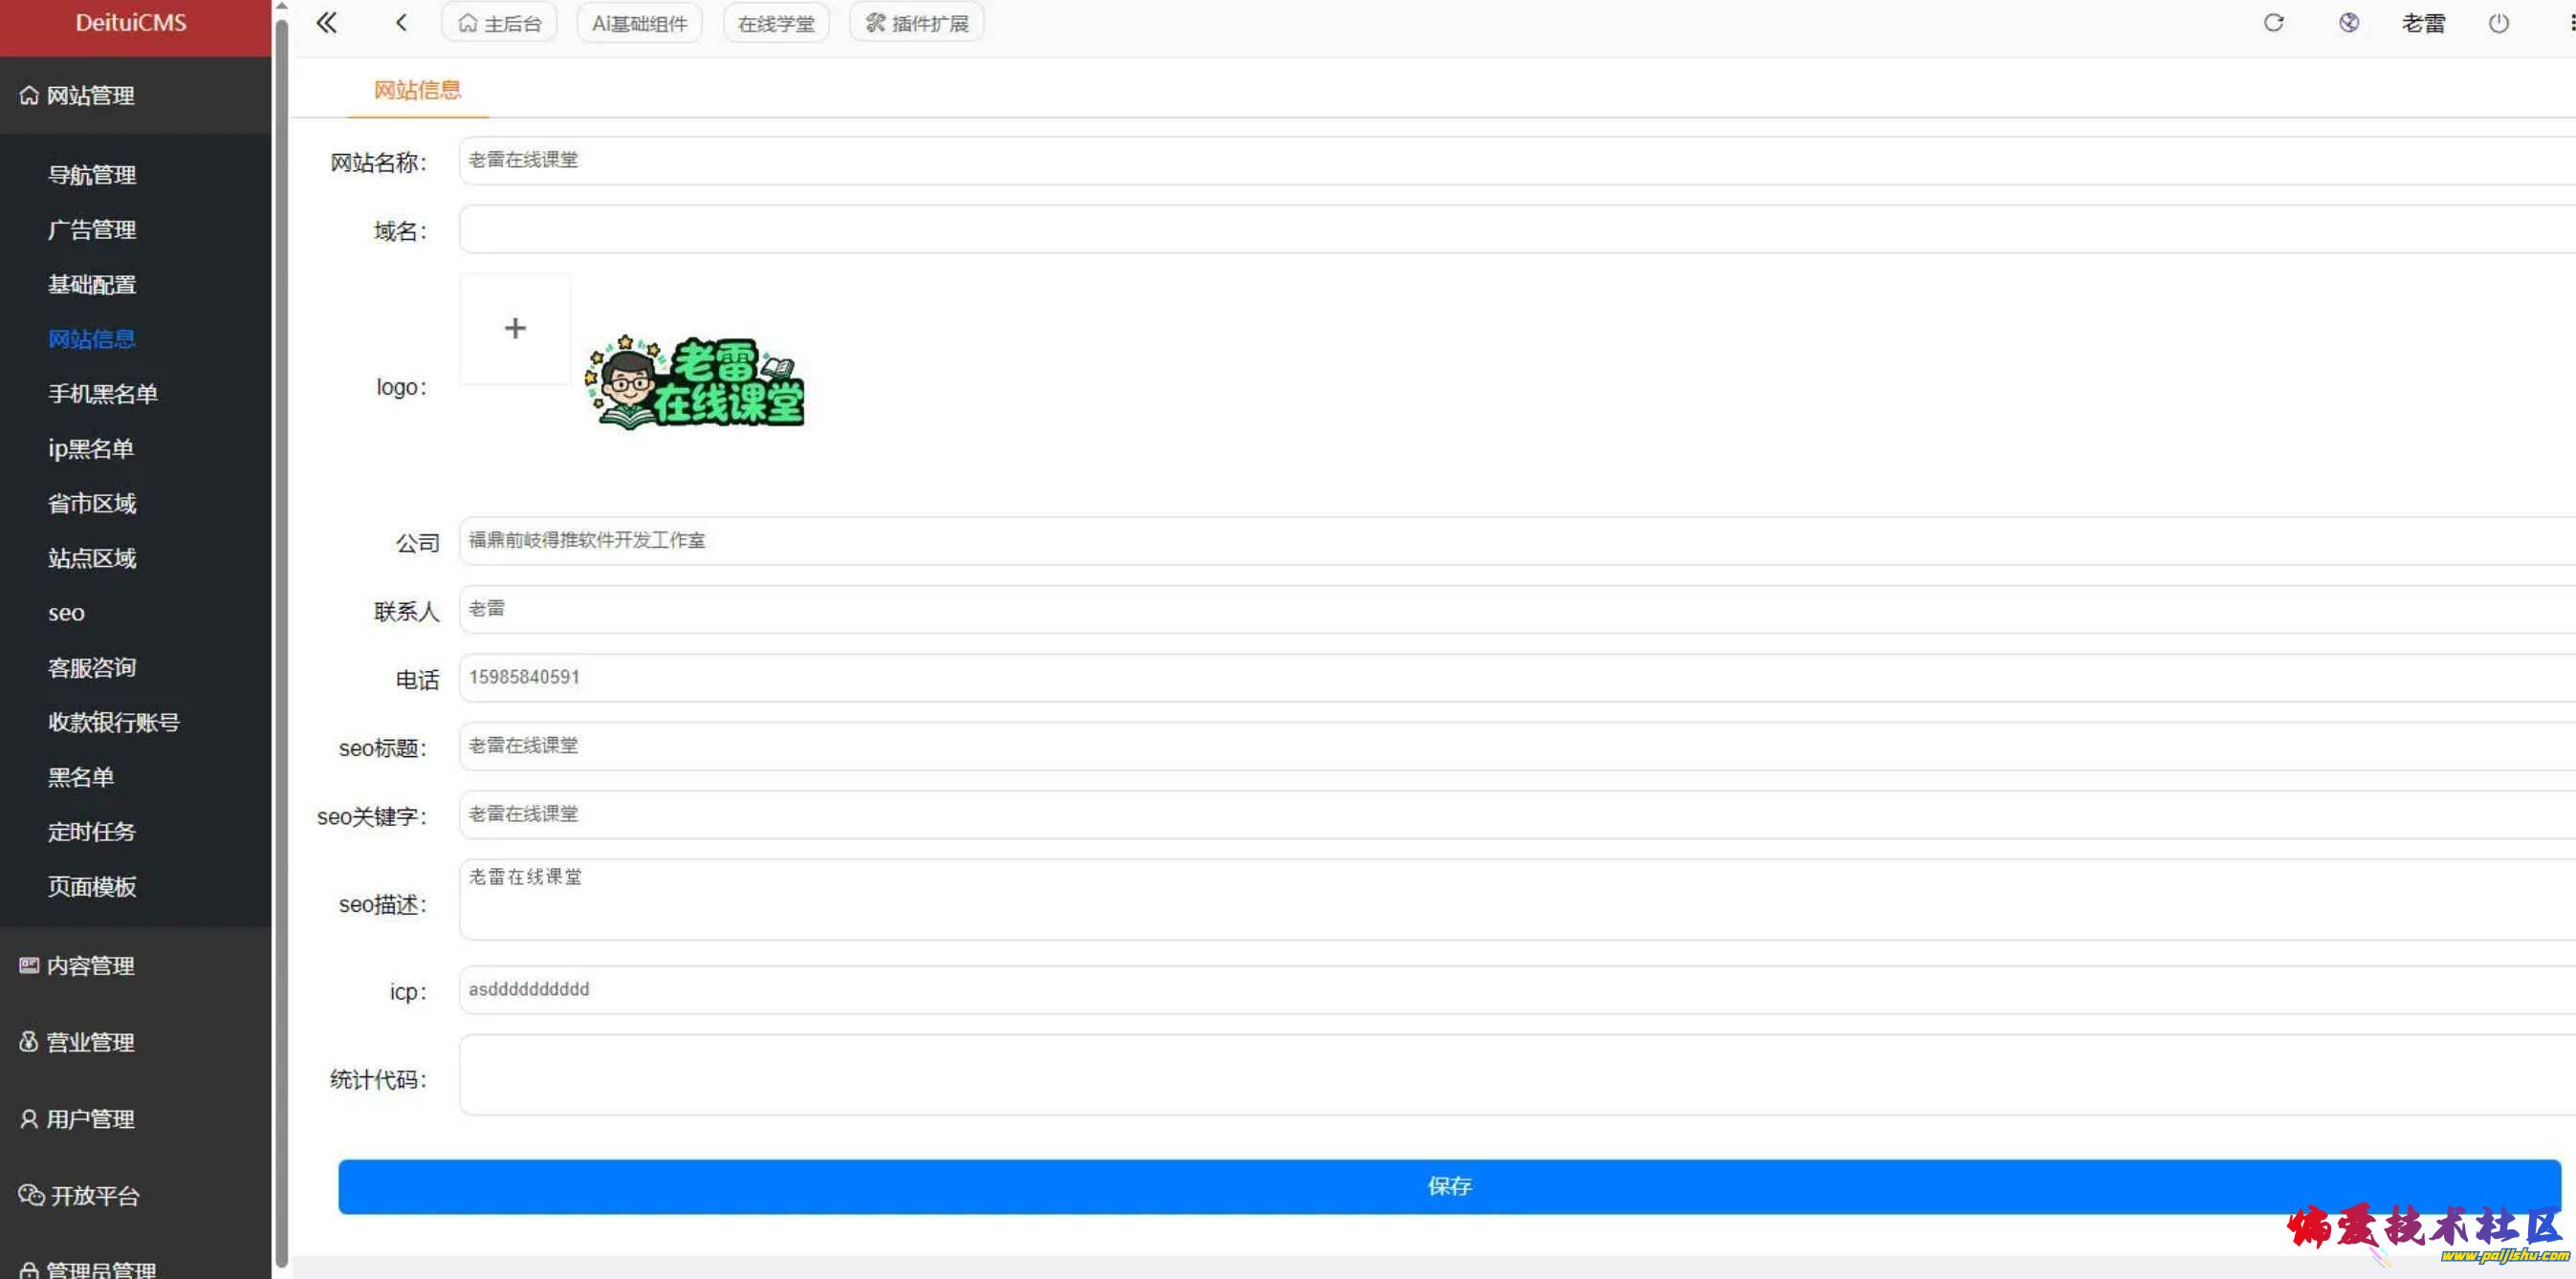Click the blue 保存 button

coord(1449,1186)
